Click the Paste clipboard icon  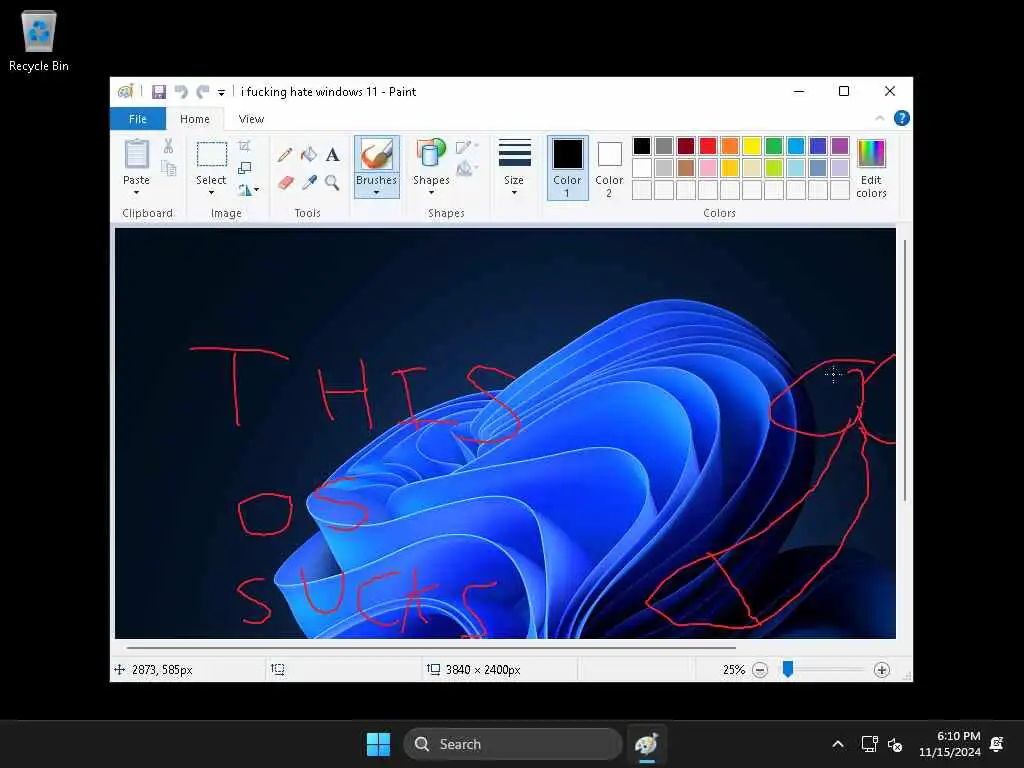tap(136, 155)
